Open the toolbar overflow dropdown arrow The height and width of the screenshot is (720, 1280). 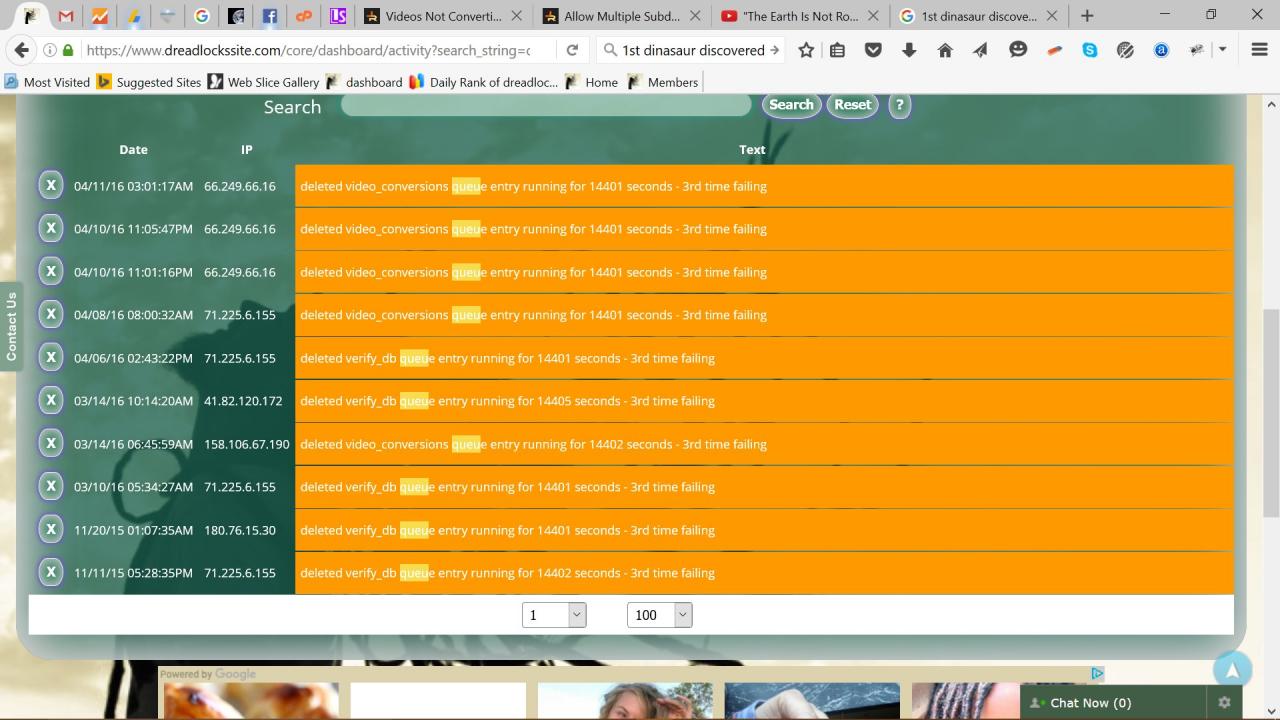(x=1222, y=50)
